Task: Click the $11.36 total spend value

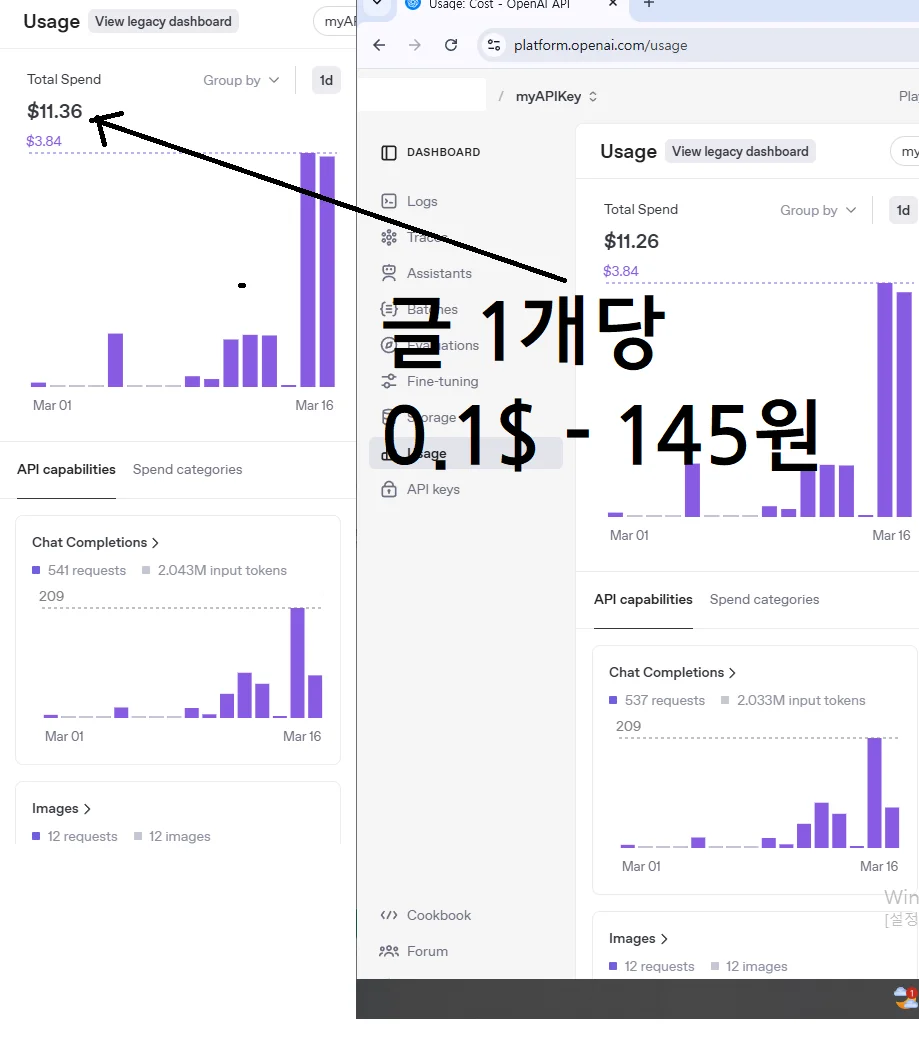Action: [54, 111]
